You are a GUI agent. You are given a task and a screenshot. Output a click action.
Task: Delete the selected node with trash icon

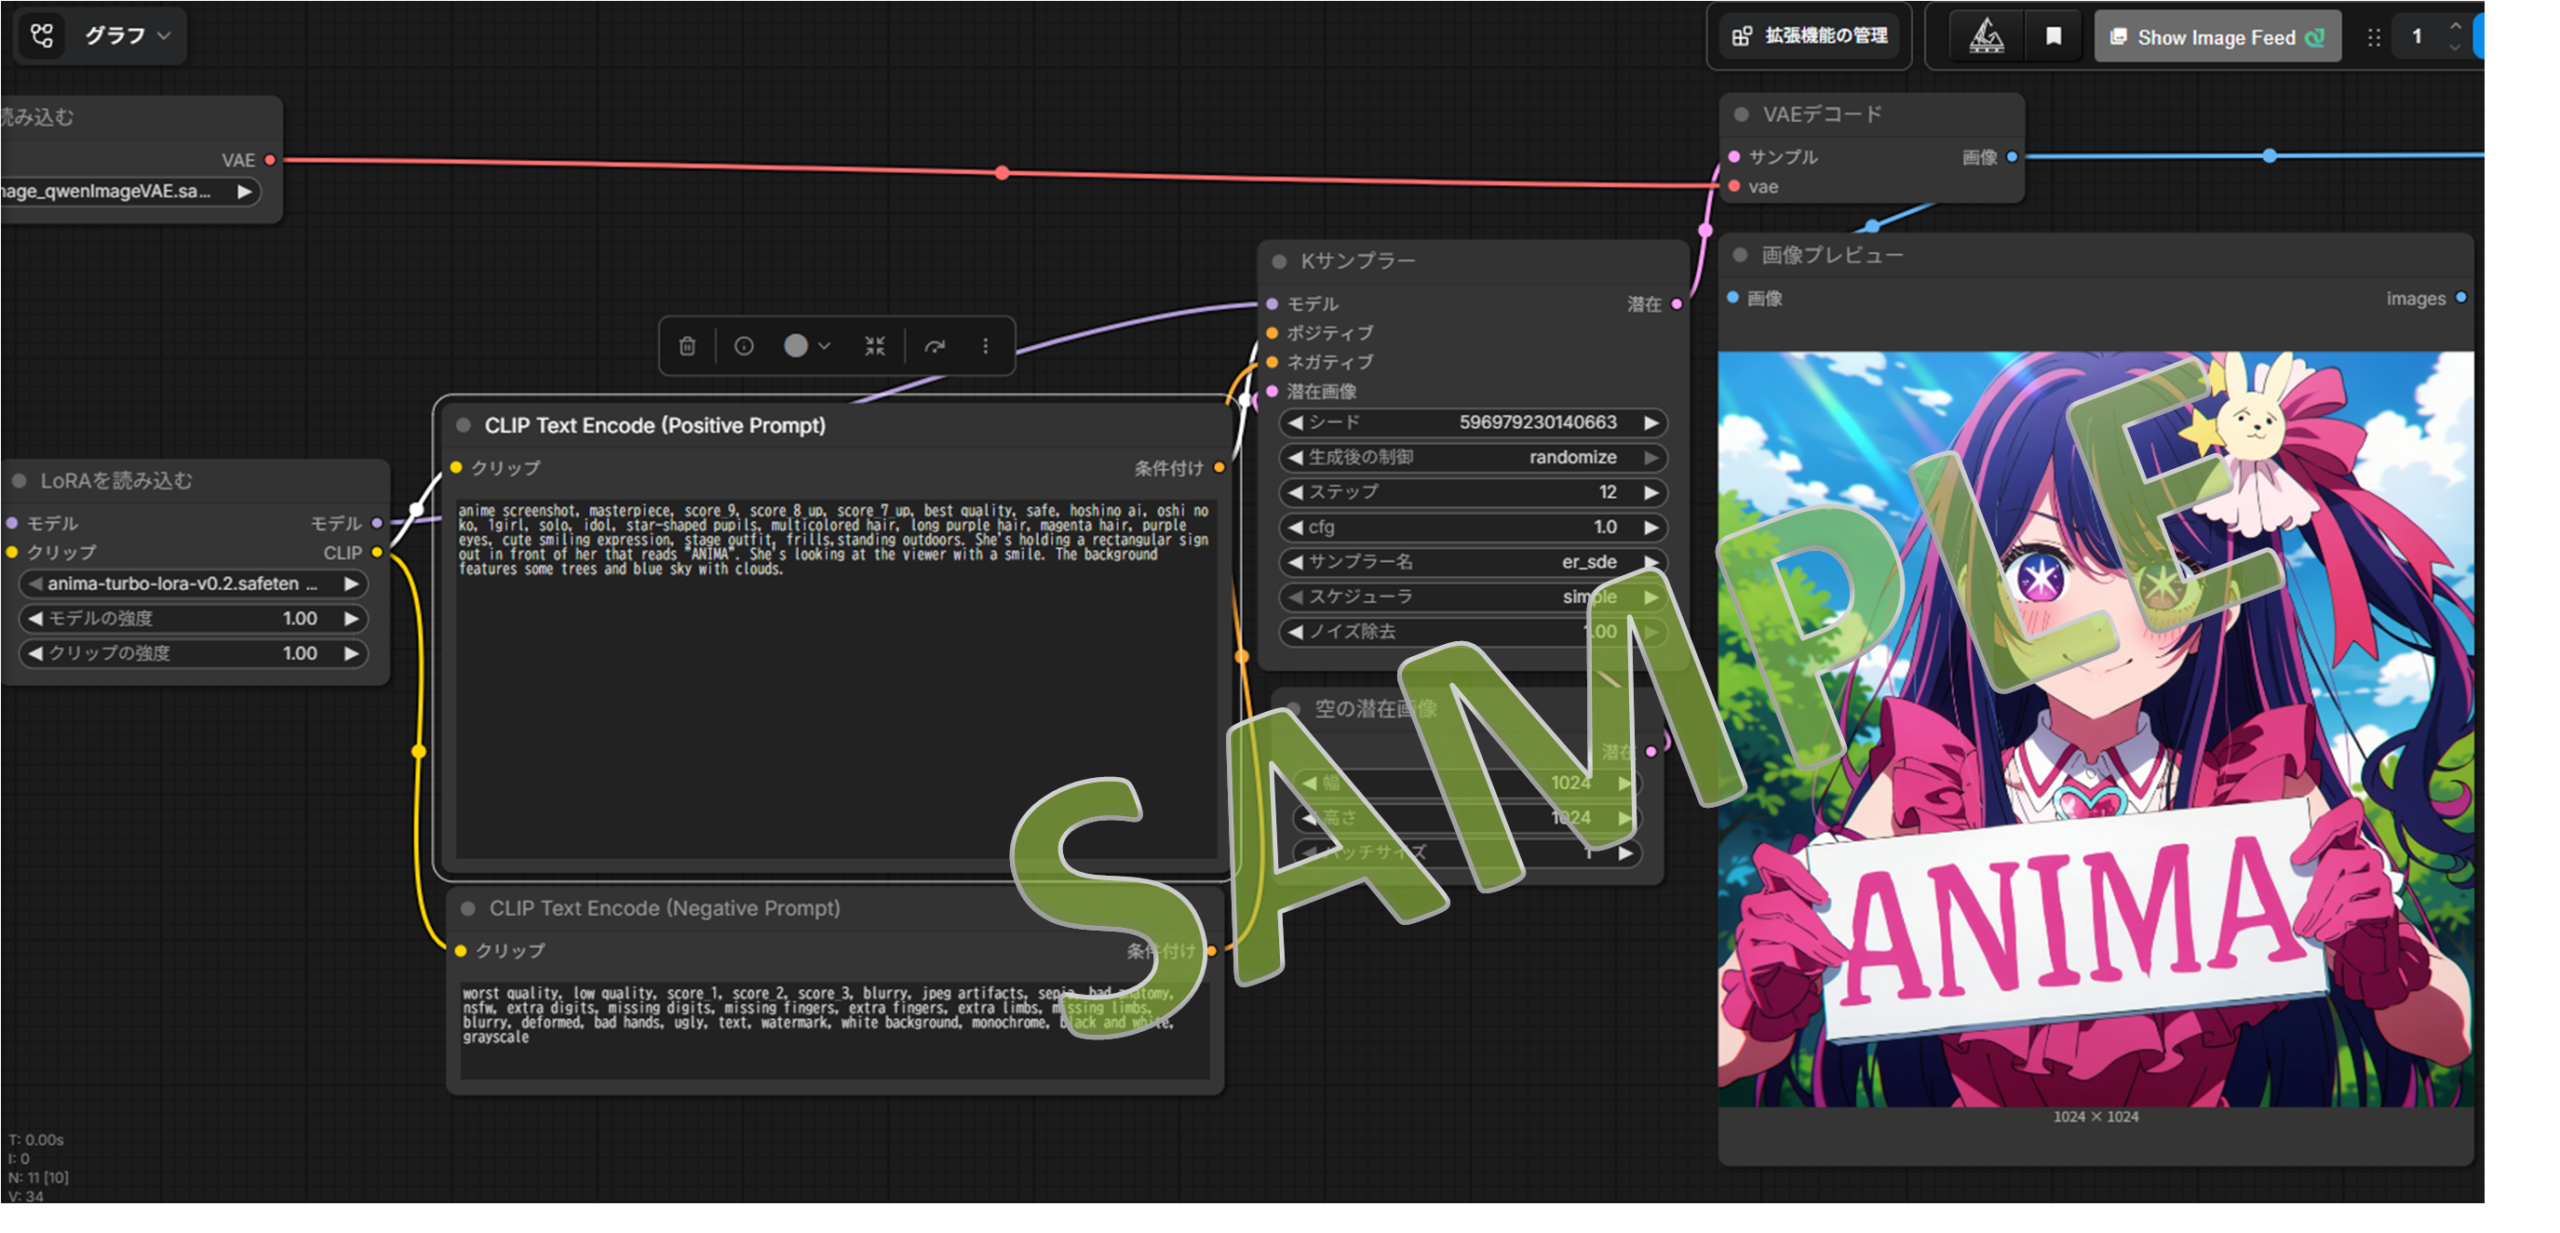(687, 346)
